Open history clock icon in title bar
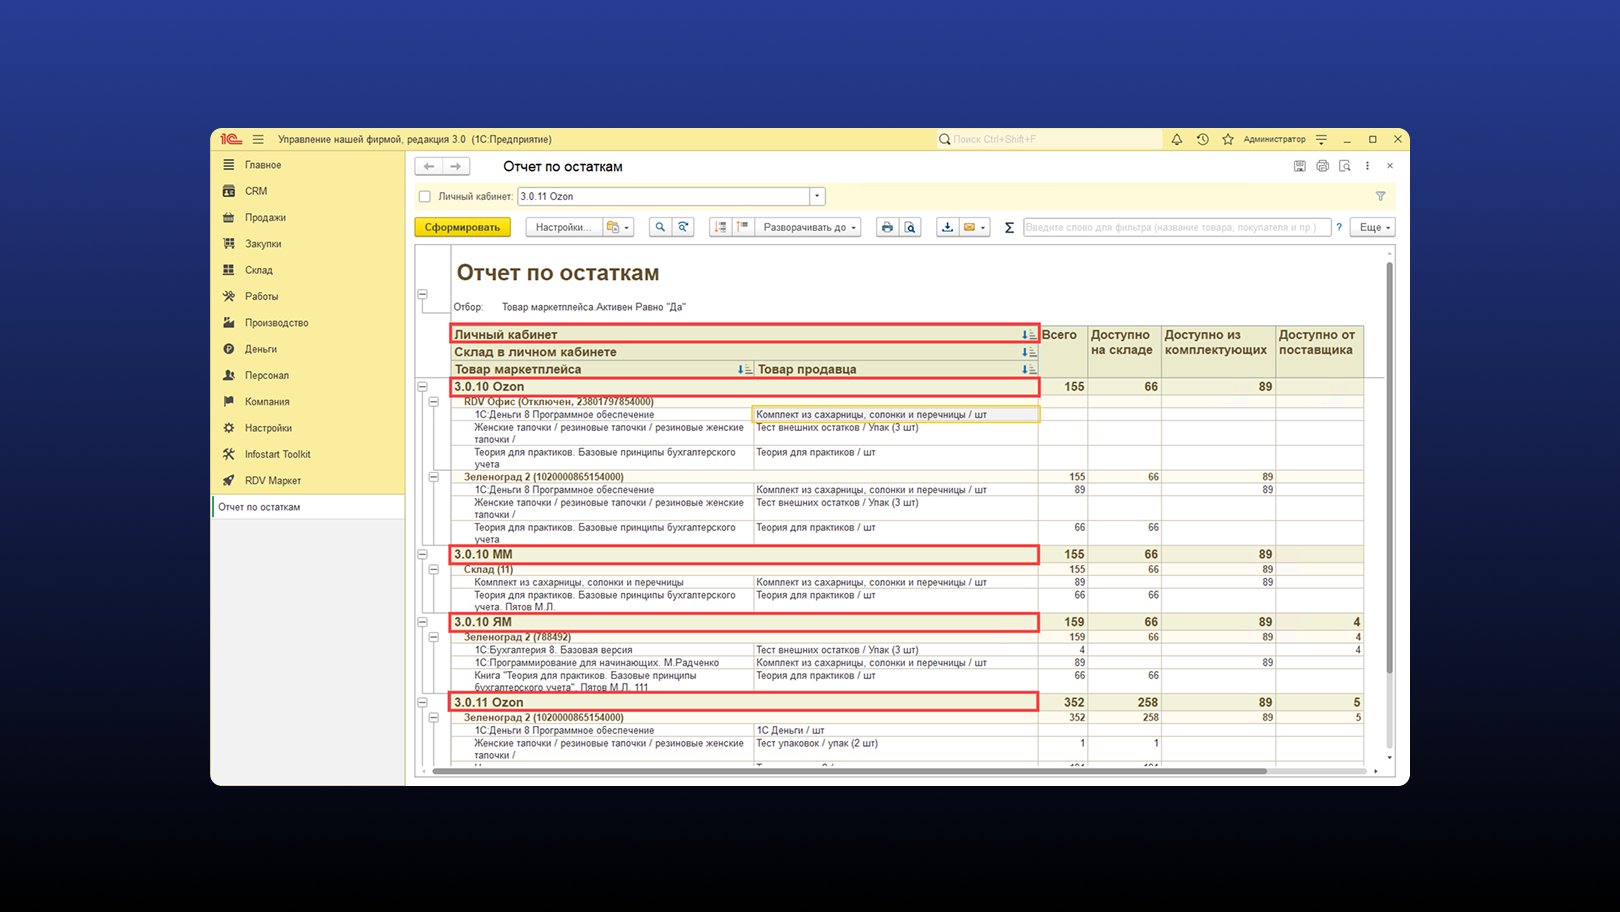The image size is (1620, 912). click(1202, 140)
